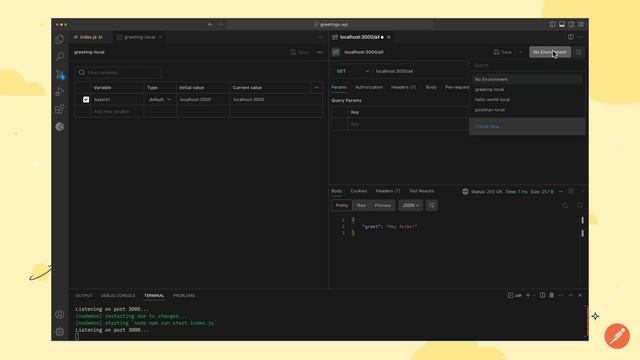Toggle secondary side bar layout icon
The height and width of the screenshot is (360, 640).
[571, 24]
